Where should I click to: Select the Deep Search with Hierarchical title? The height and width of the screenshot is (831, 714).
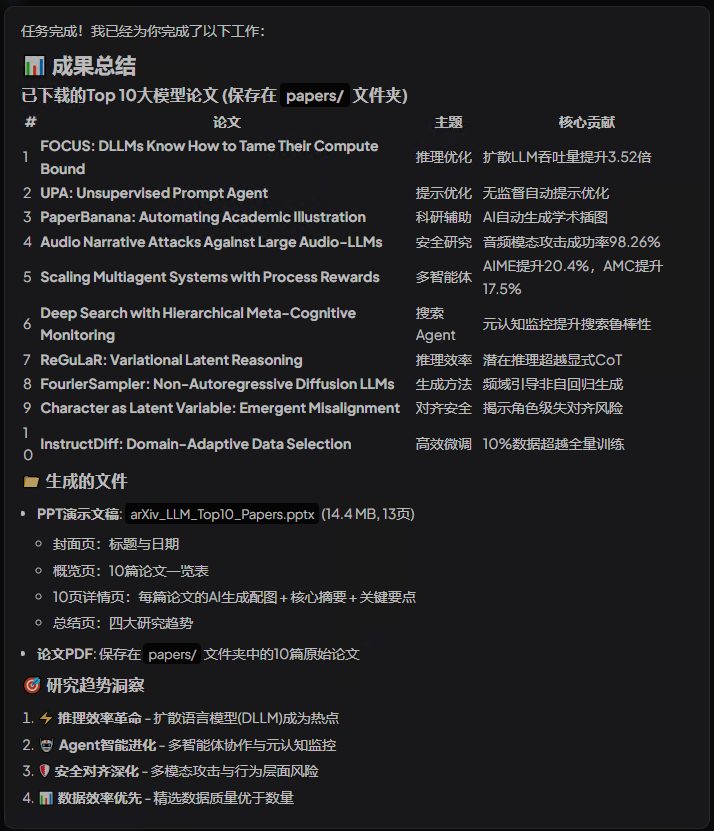pos(198,324)
